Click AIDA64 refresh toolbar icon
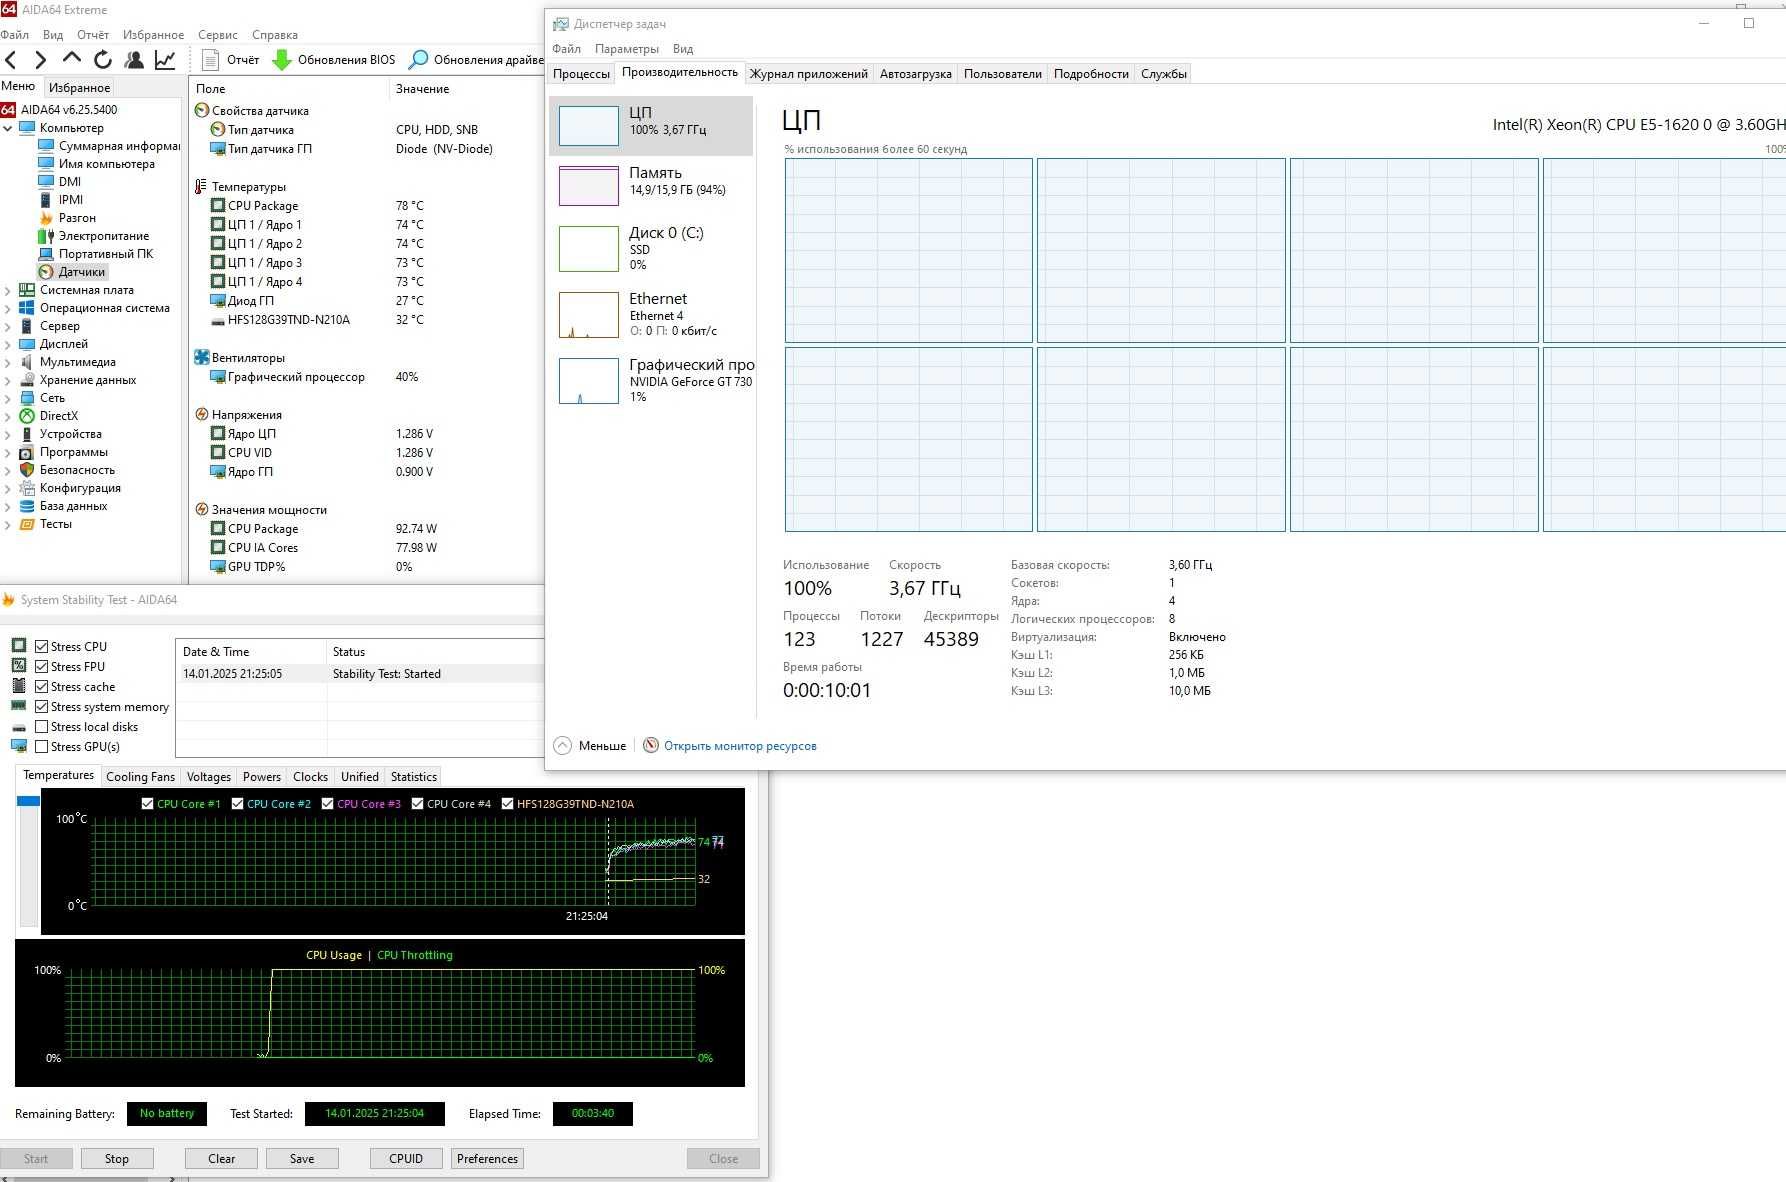 pos(102,60)
